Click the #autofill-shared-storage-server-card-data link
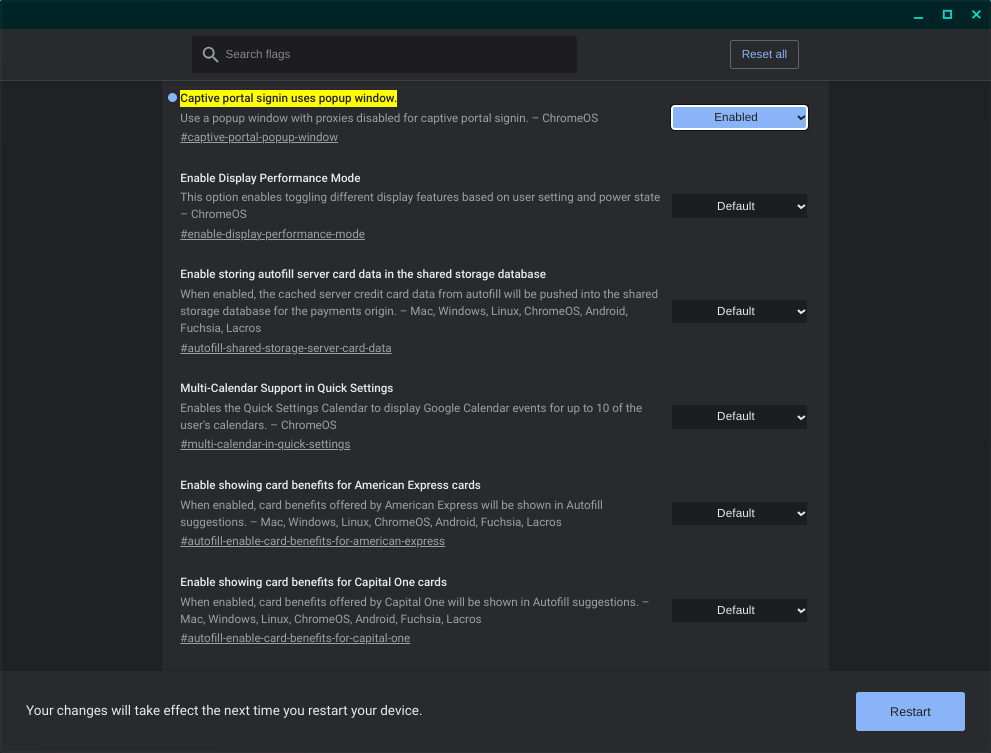Screen dimensions: 991x753 point(286,348)
